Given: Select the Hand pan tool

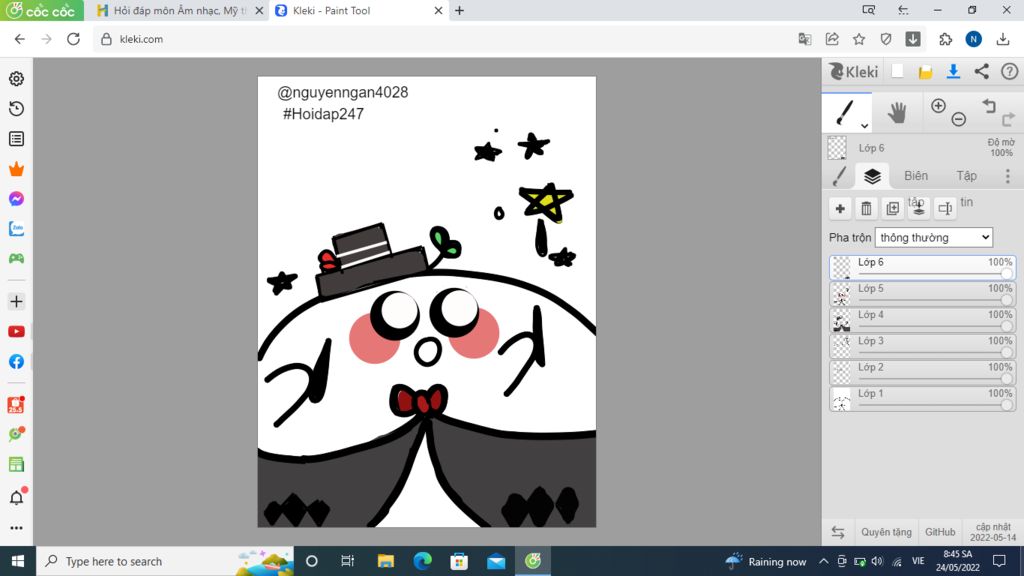Looking at the screenshot, I should (898, 110).
